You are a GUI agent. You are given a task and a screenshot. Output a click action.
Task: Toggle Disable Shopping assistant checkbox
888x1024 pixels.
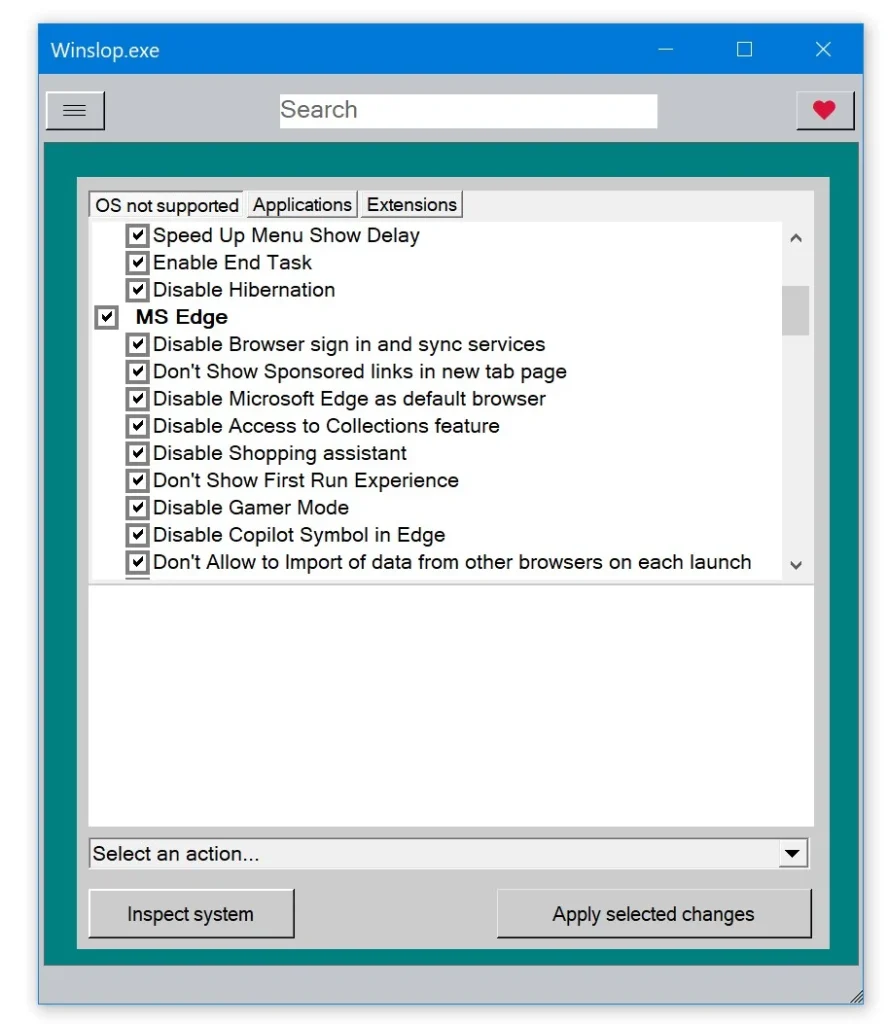138,453
